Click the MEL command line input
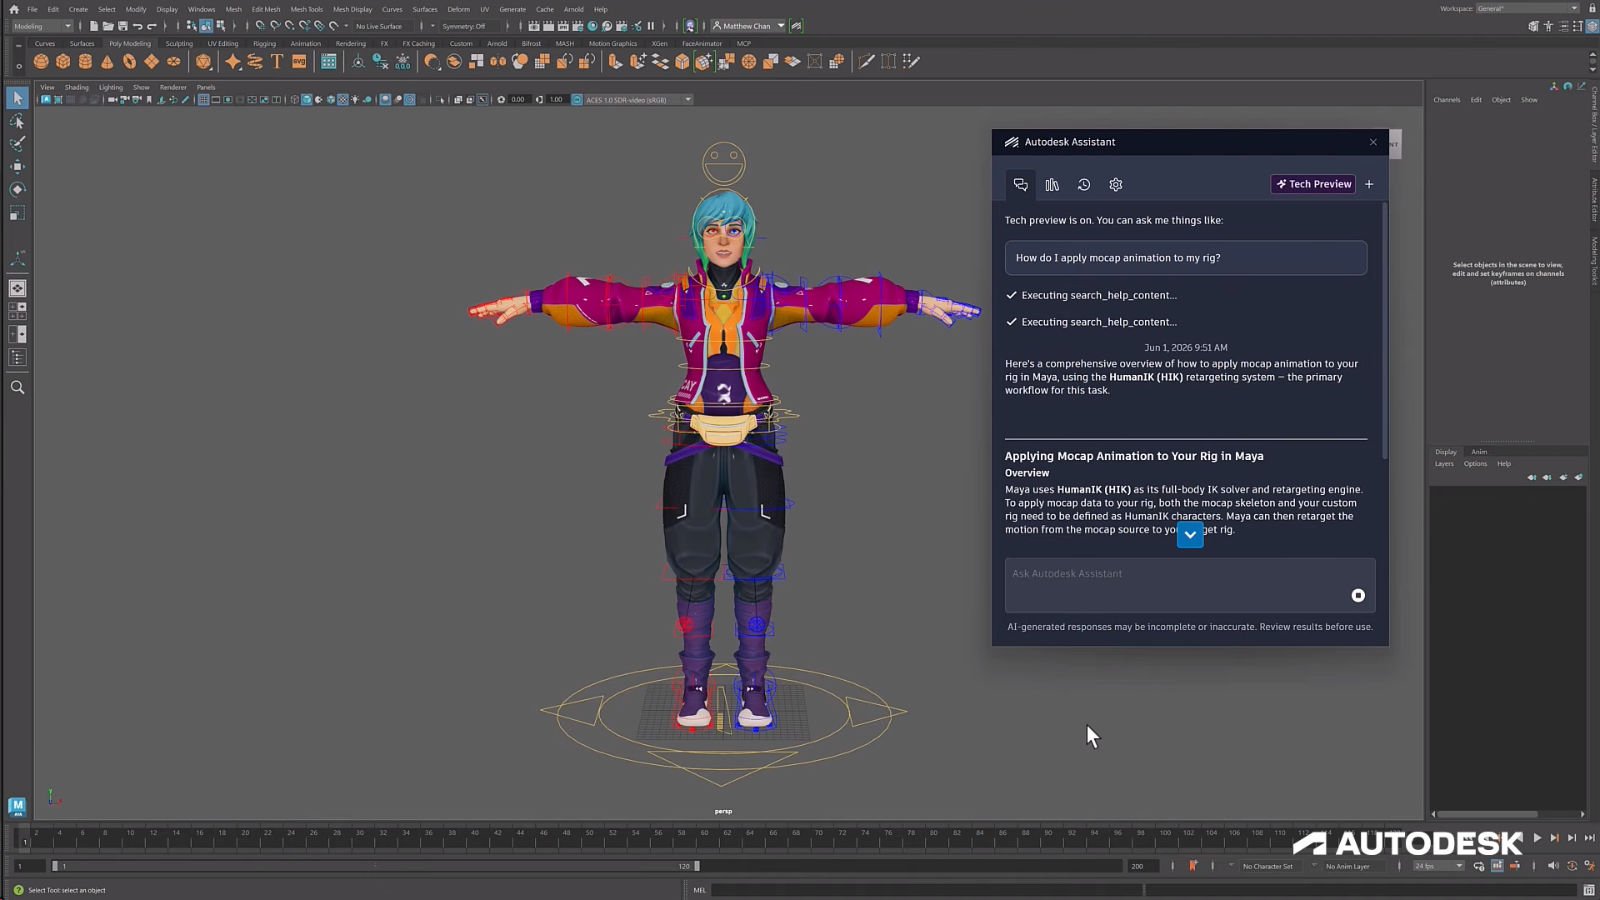1600x900 pixels. 925,890
